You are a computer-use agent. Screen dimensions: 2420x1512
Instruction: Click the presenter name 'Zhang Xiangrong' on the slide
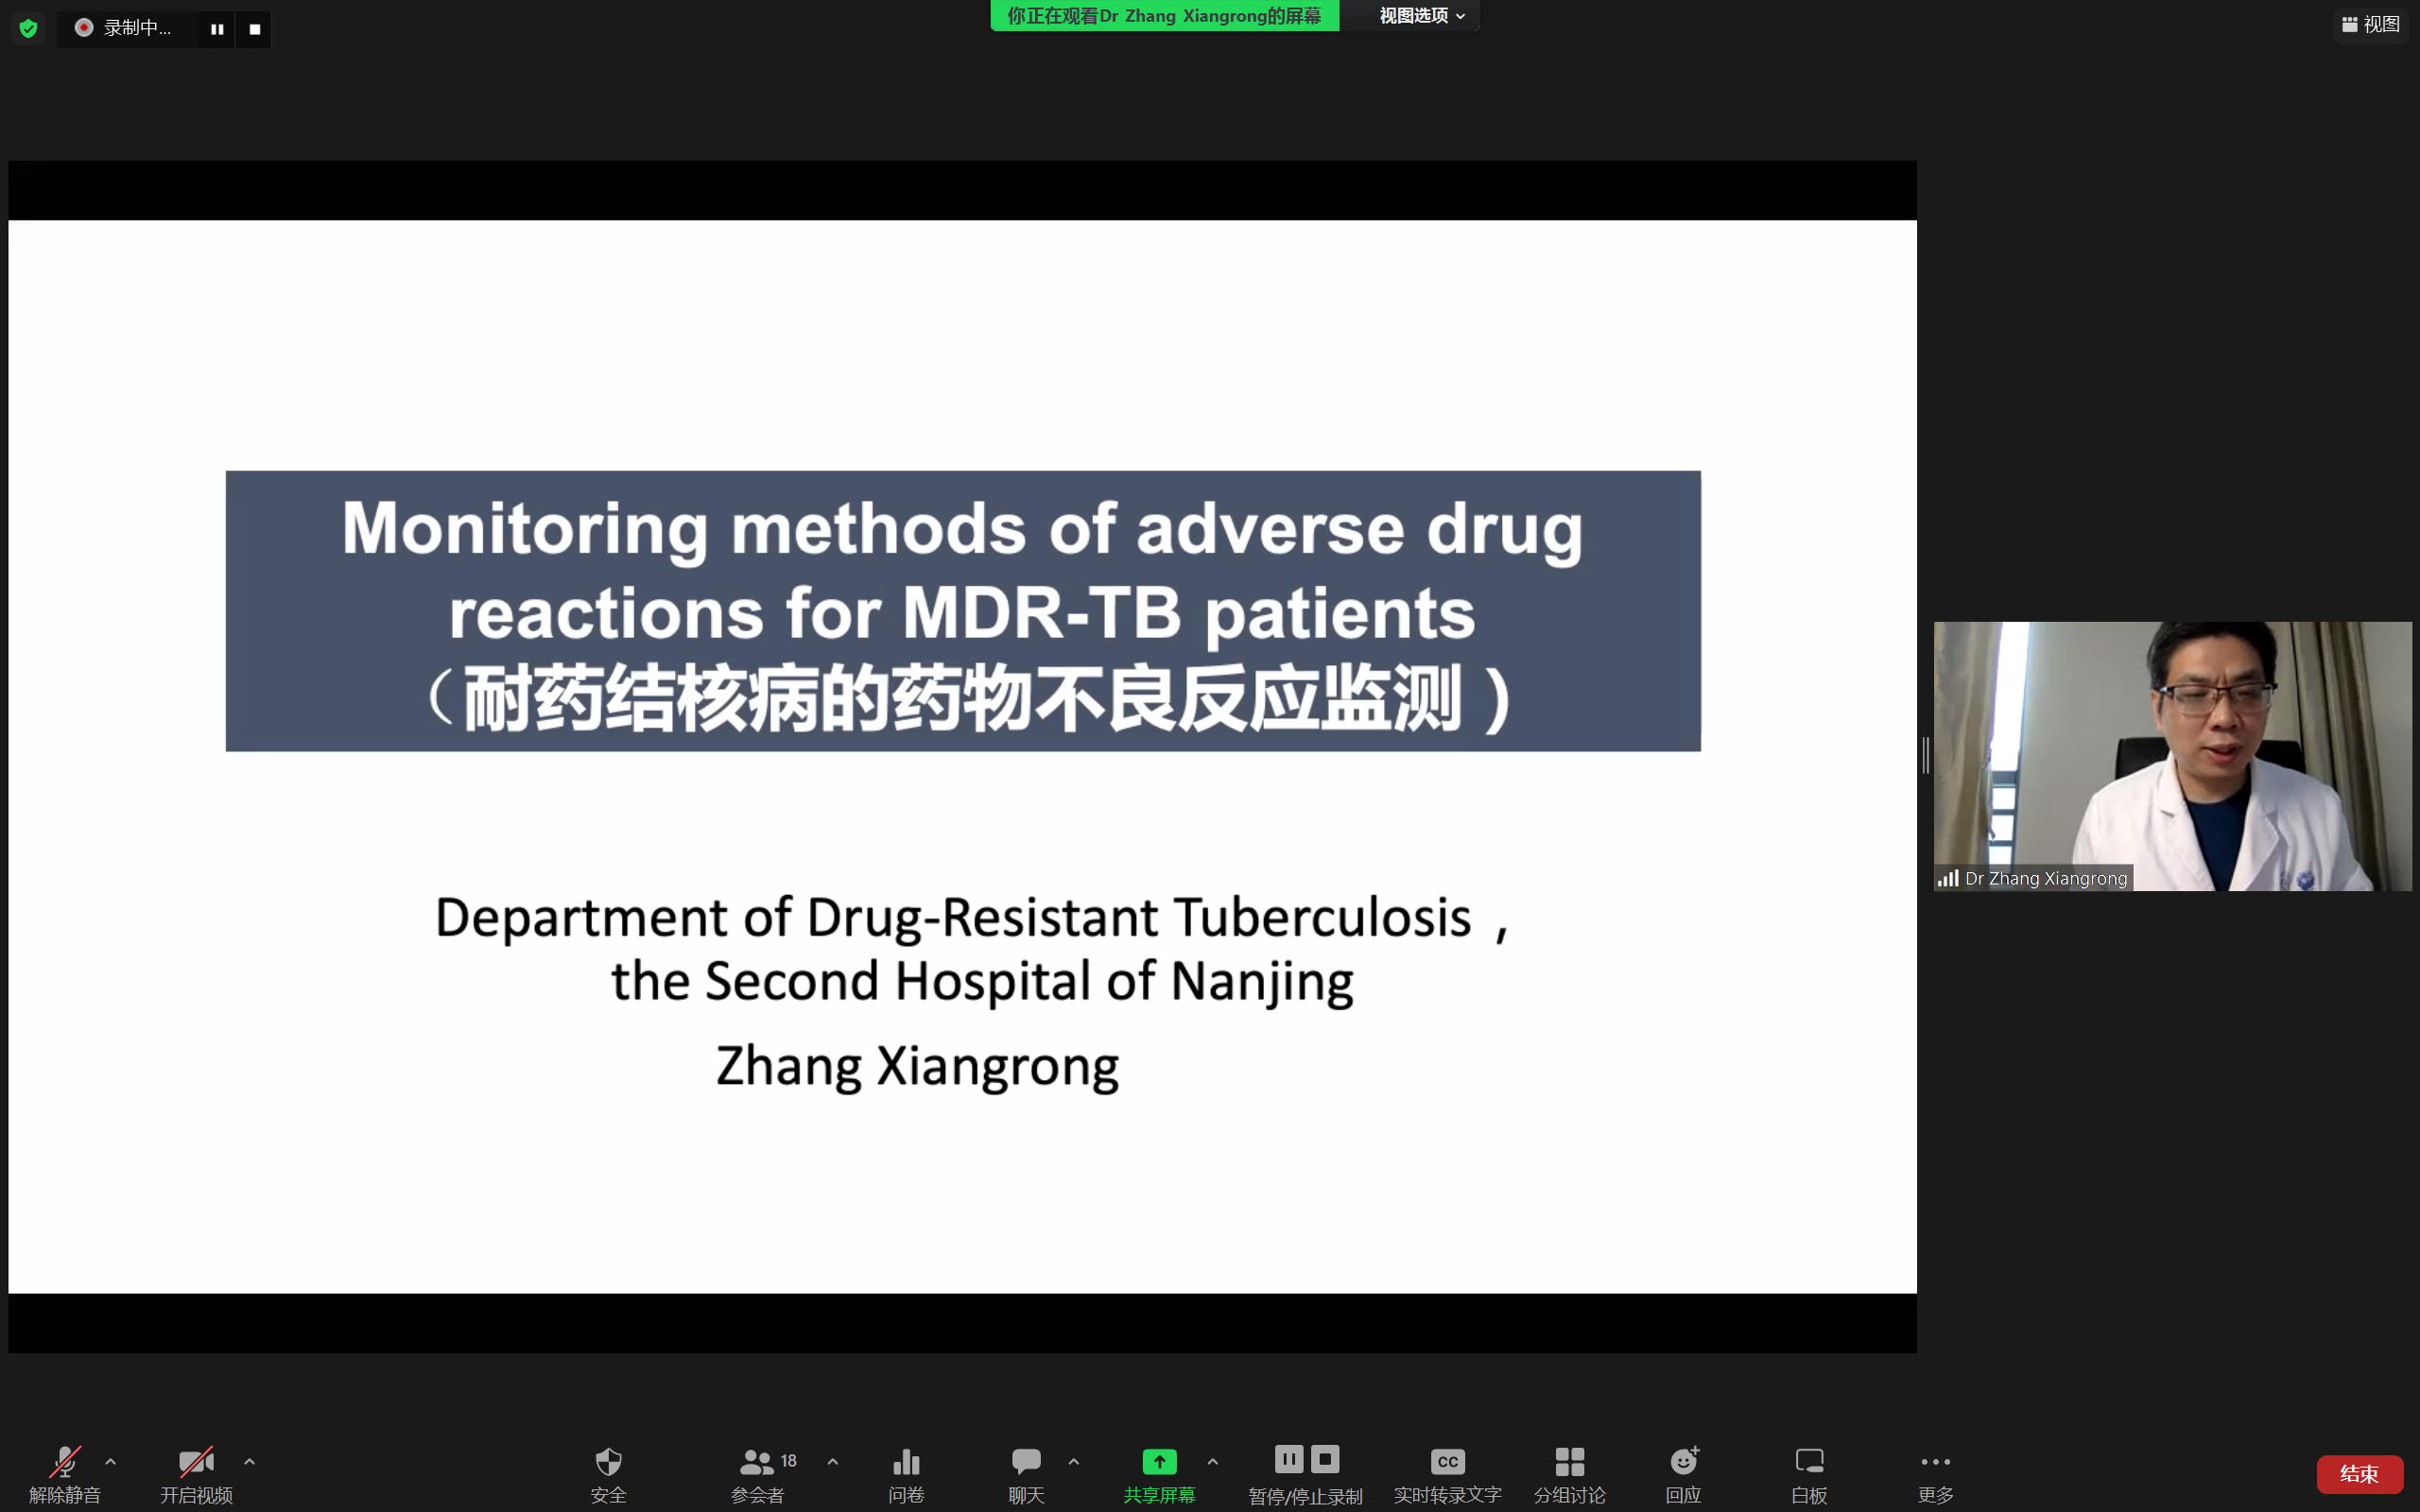[918, 1066]
